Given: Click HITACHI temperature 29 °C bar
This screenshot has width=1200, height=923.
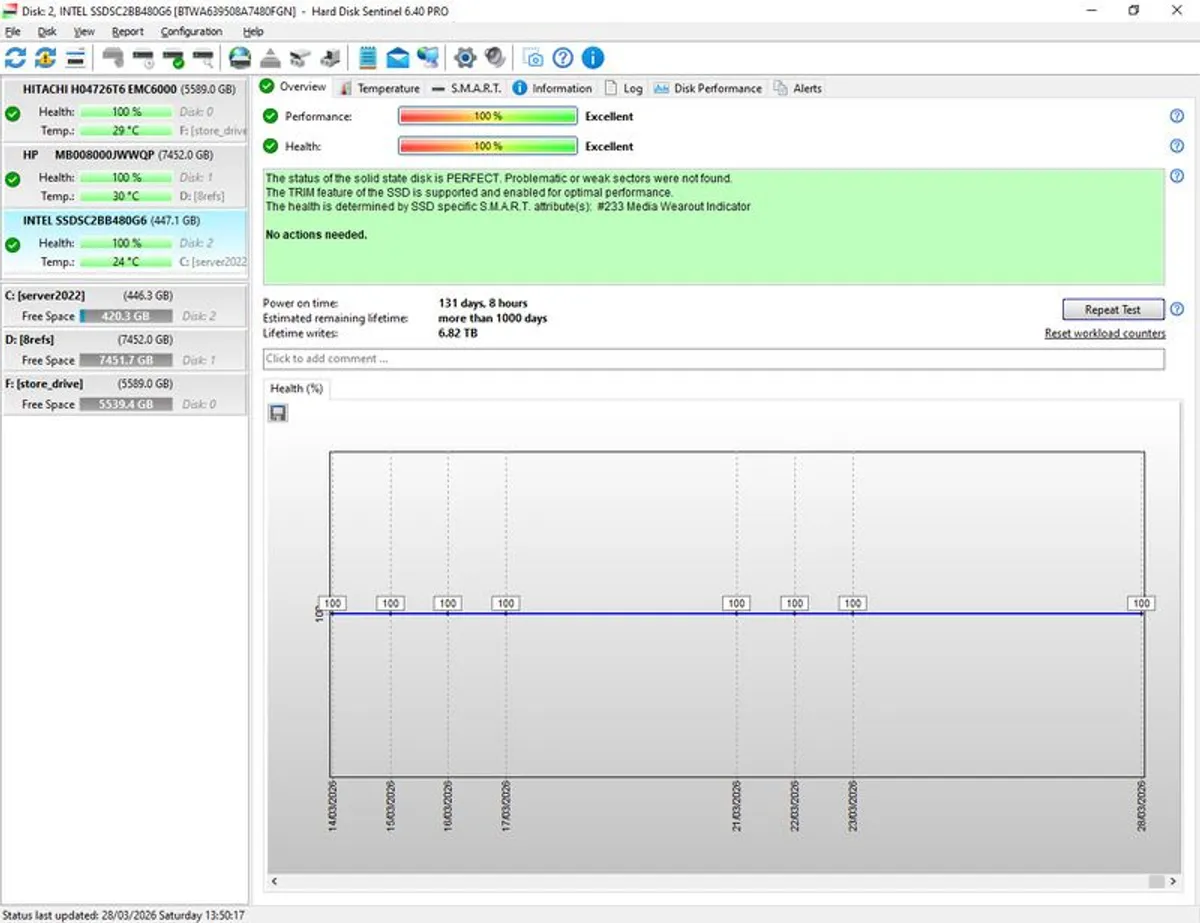Looking at the screenshot, I should click(126, 131).
